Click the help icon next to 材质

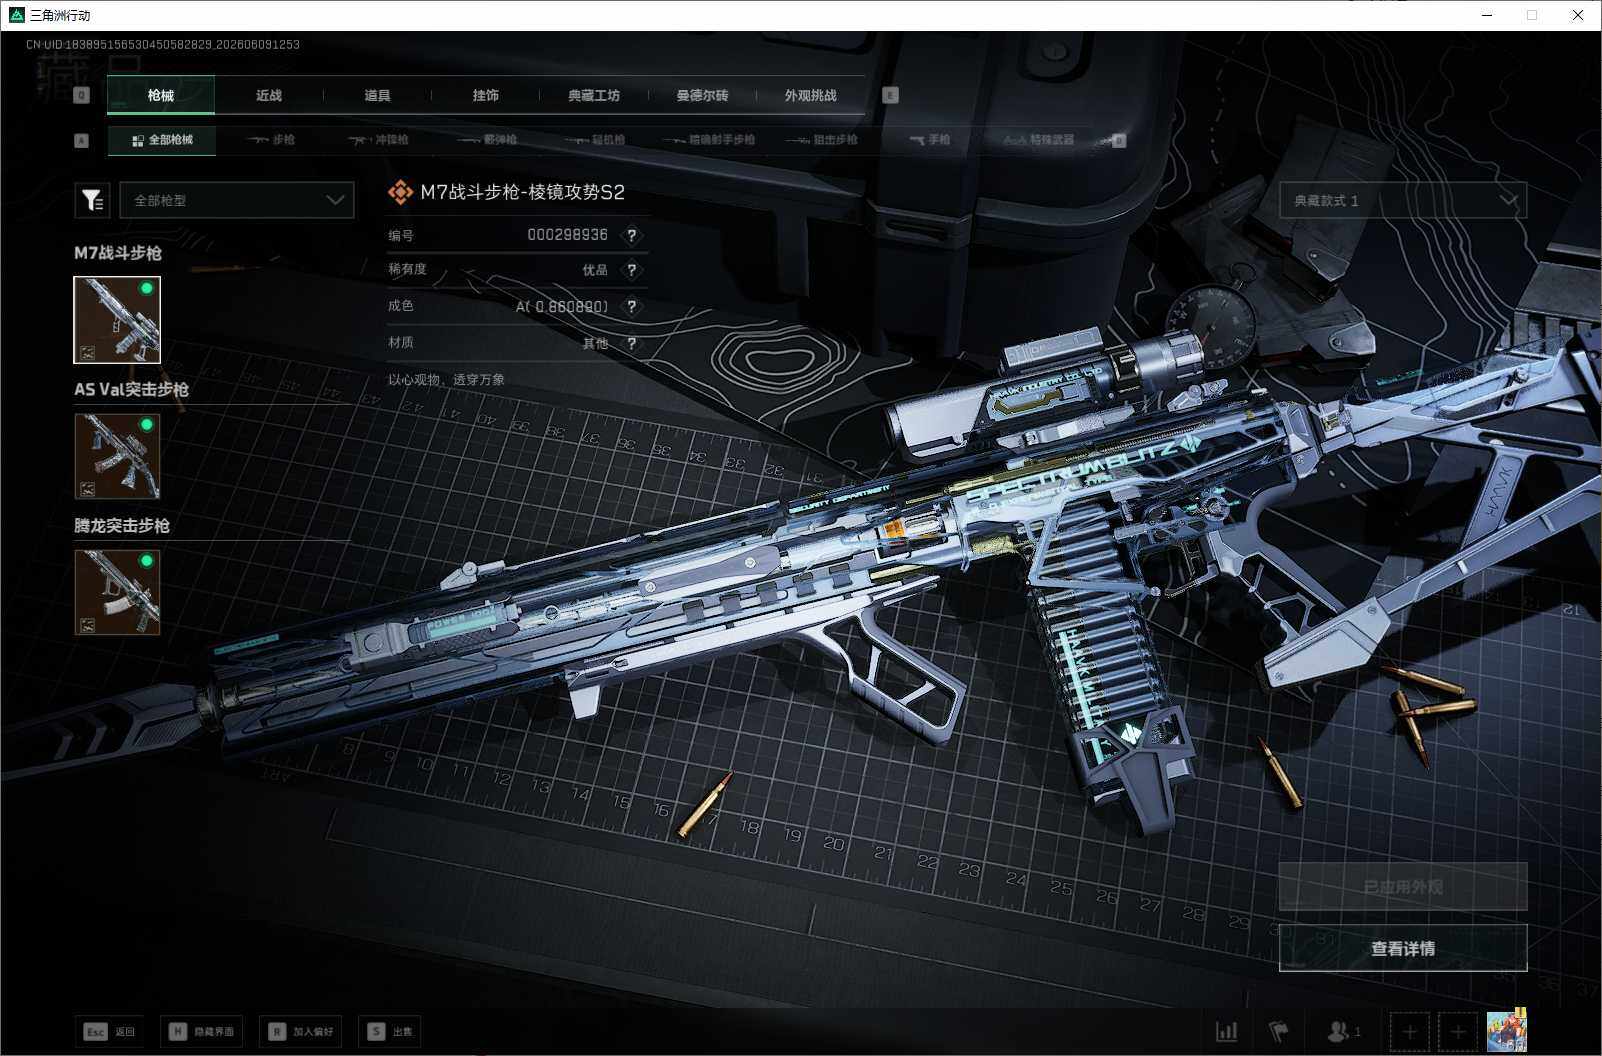pyautogui.click(x=631, y=343)
